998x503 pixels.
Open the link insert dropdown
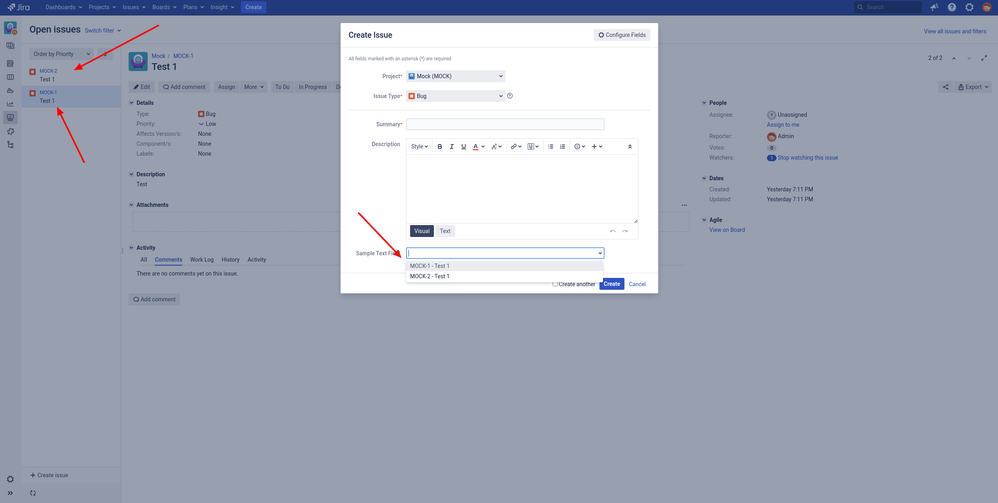pyautogui.click(x=516, y=146)
